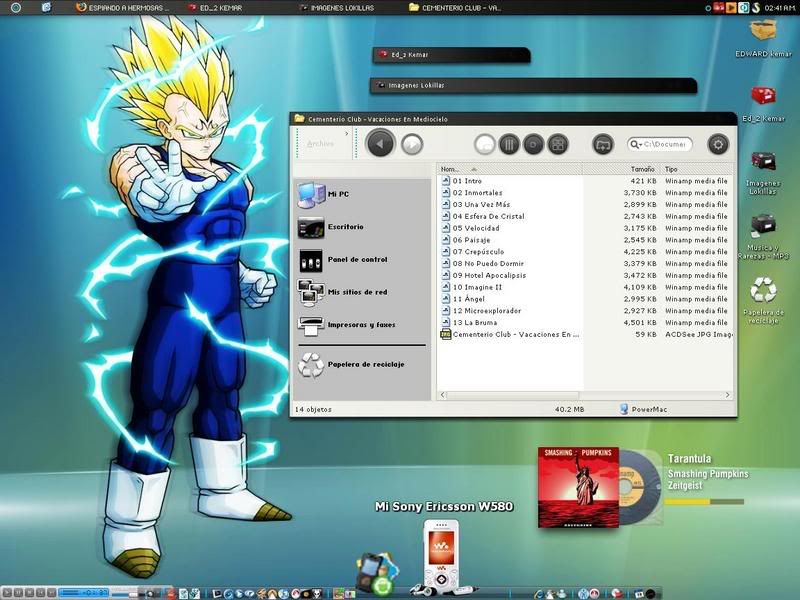Select the EDWARD kemar desktop box icon
Viewport: 800px width, 600px height.
pos(763,32)
